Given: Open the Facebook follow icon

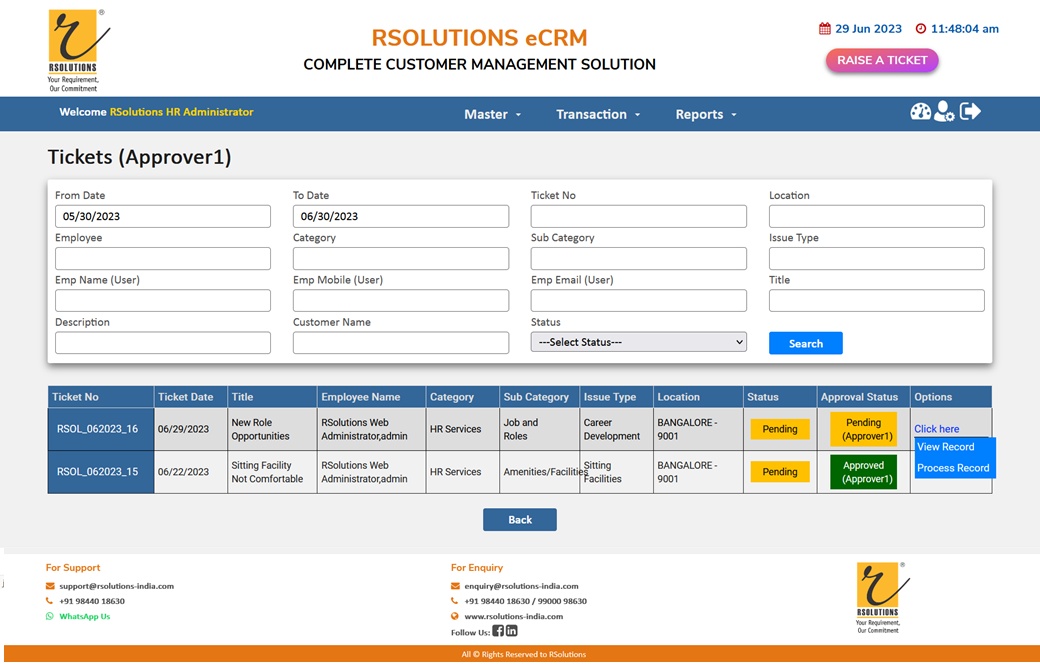Looking at the screenshot, I should pyautogui.click(x=498, y=631).
